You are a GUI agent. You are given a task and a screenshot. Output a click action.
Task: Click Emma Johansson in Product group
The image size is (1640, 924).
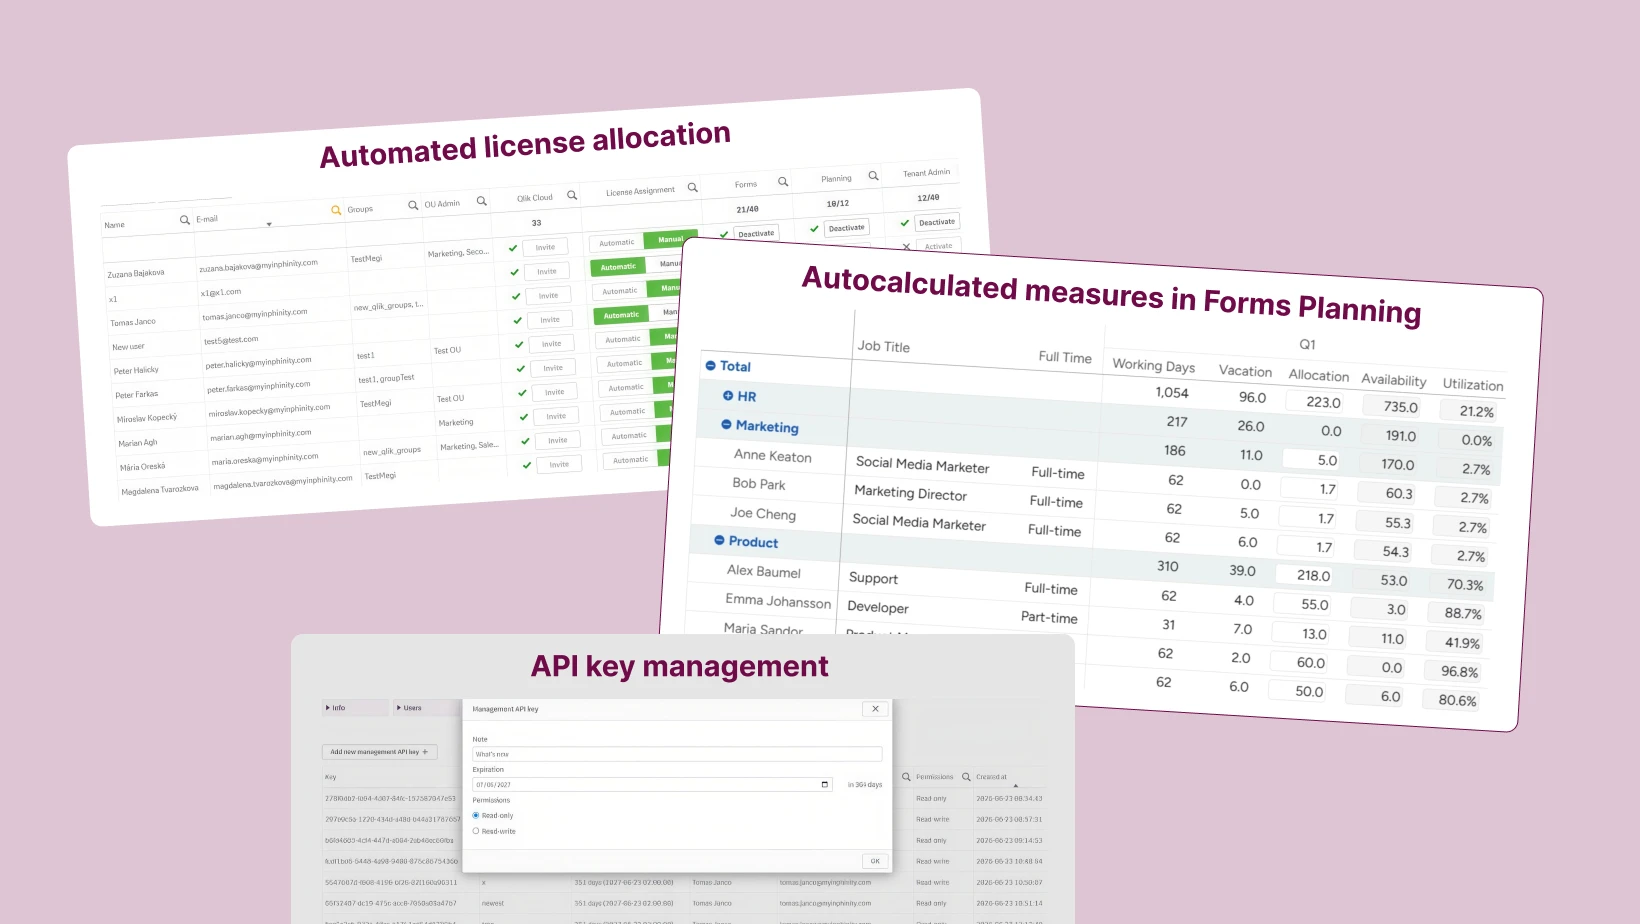(778, 600)
